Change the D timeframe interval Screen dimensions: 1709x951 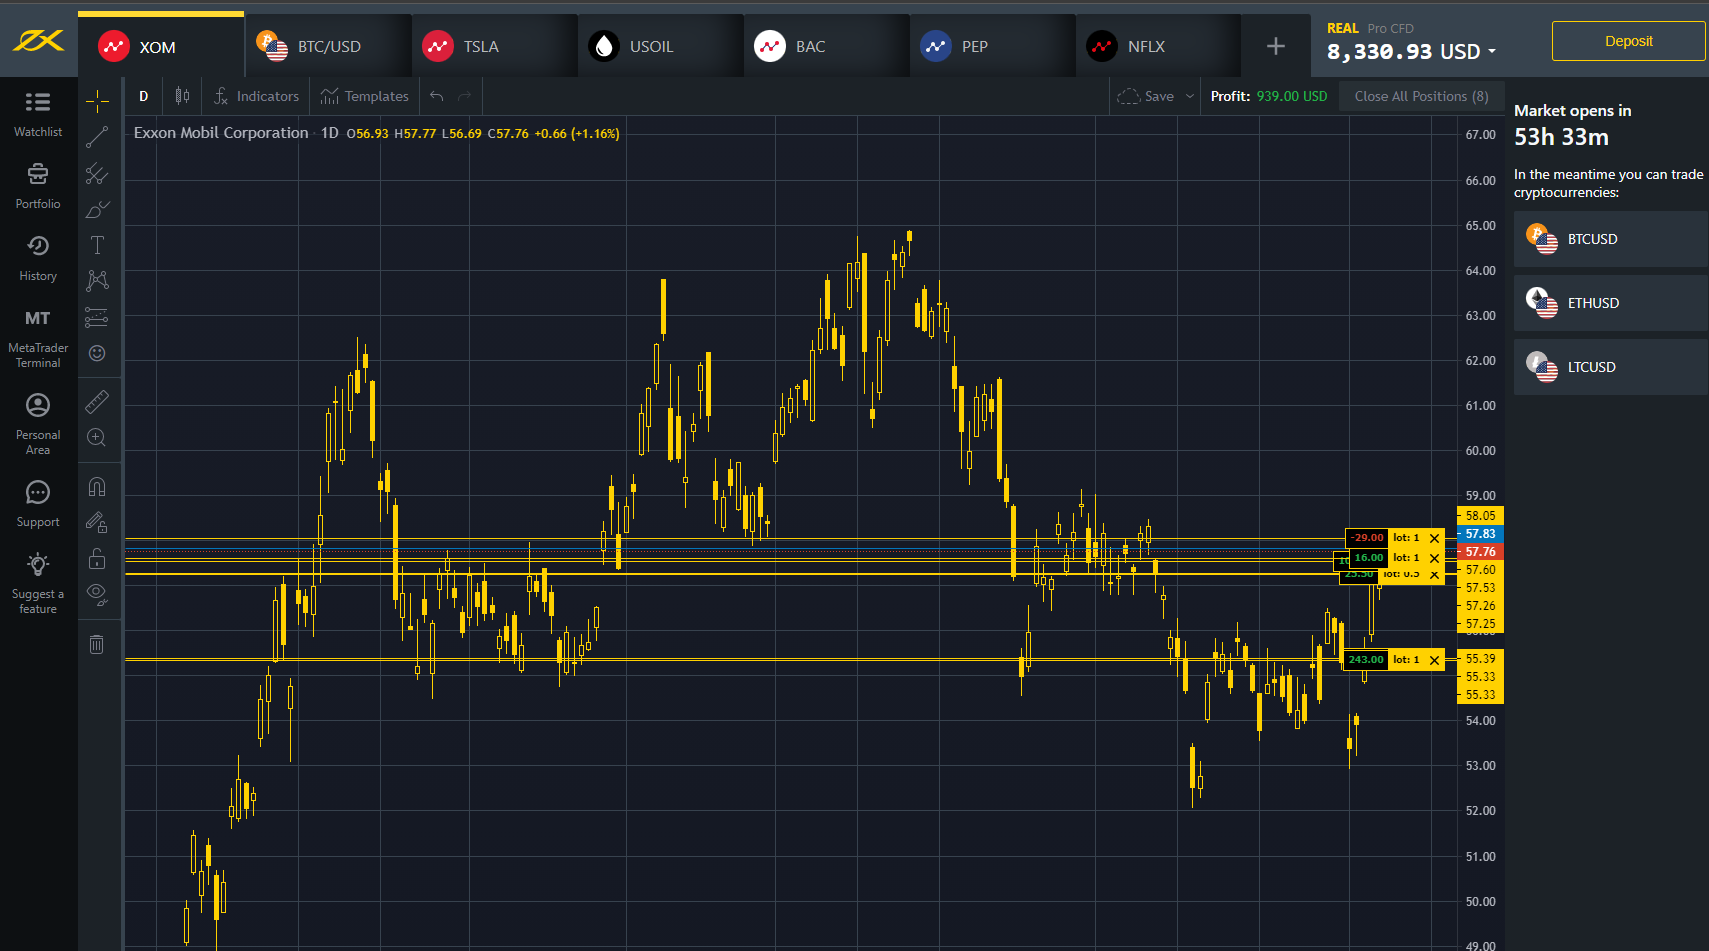click(x=143, y=96)
